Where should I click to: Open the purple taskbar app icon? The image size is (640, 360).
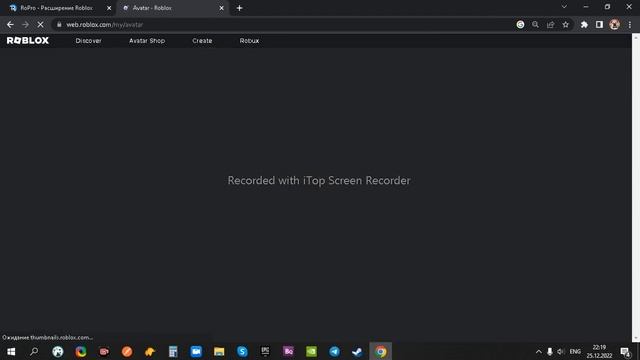[288, 351]
